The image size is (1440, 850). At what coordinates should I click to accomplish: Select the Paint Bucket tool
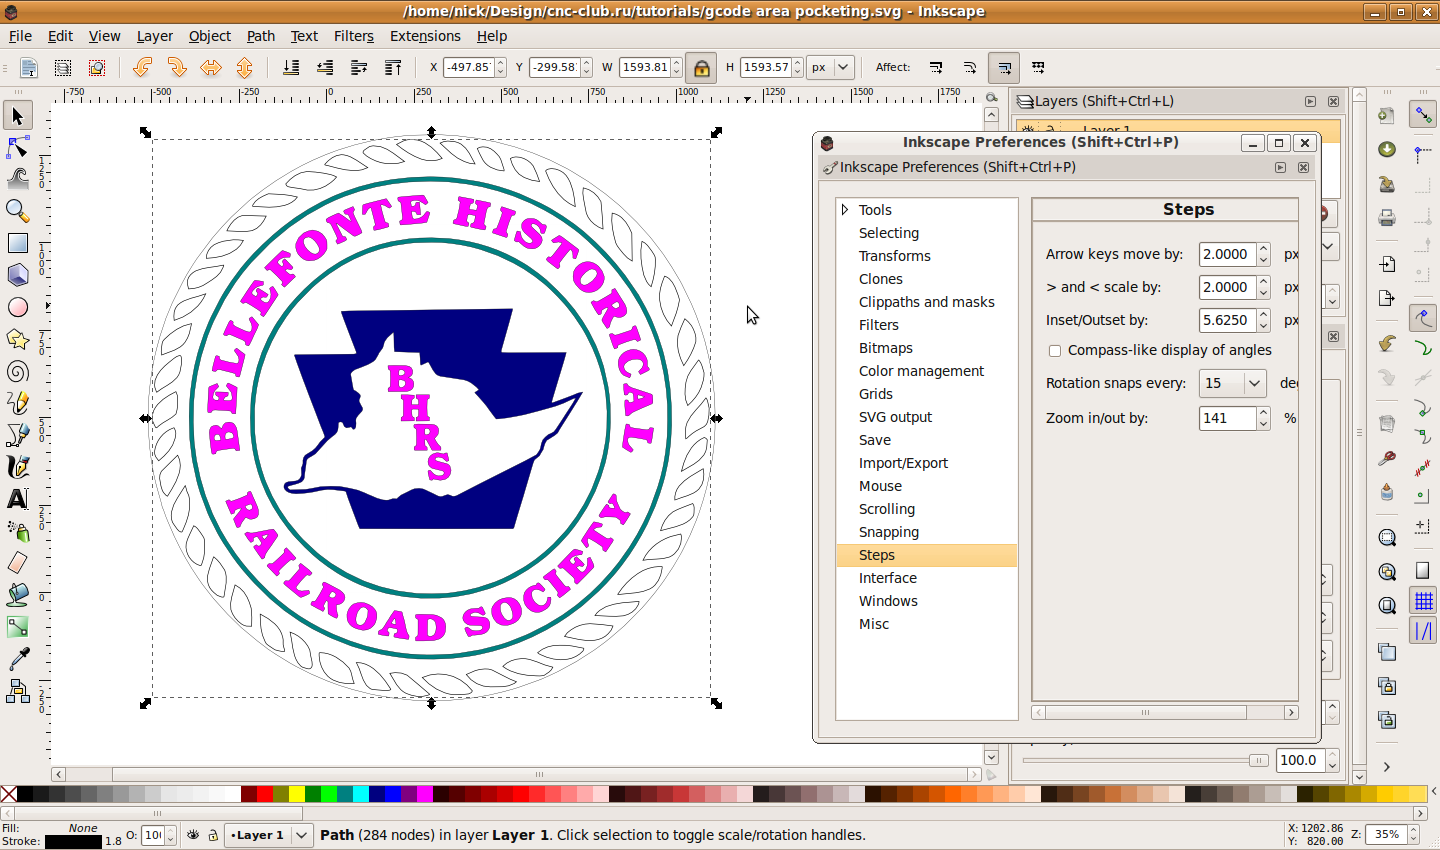click(17, 595)
